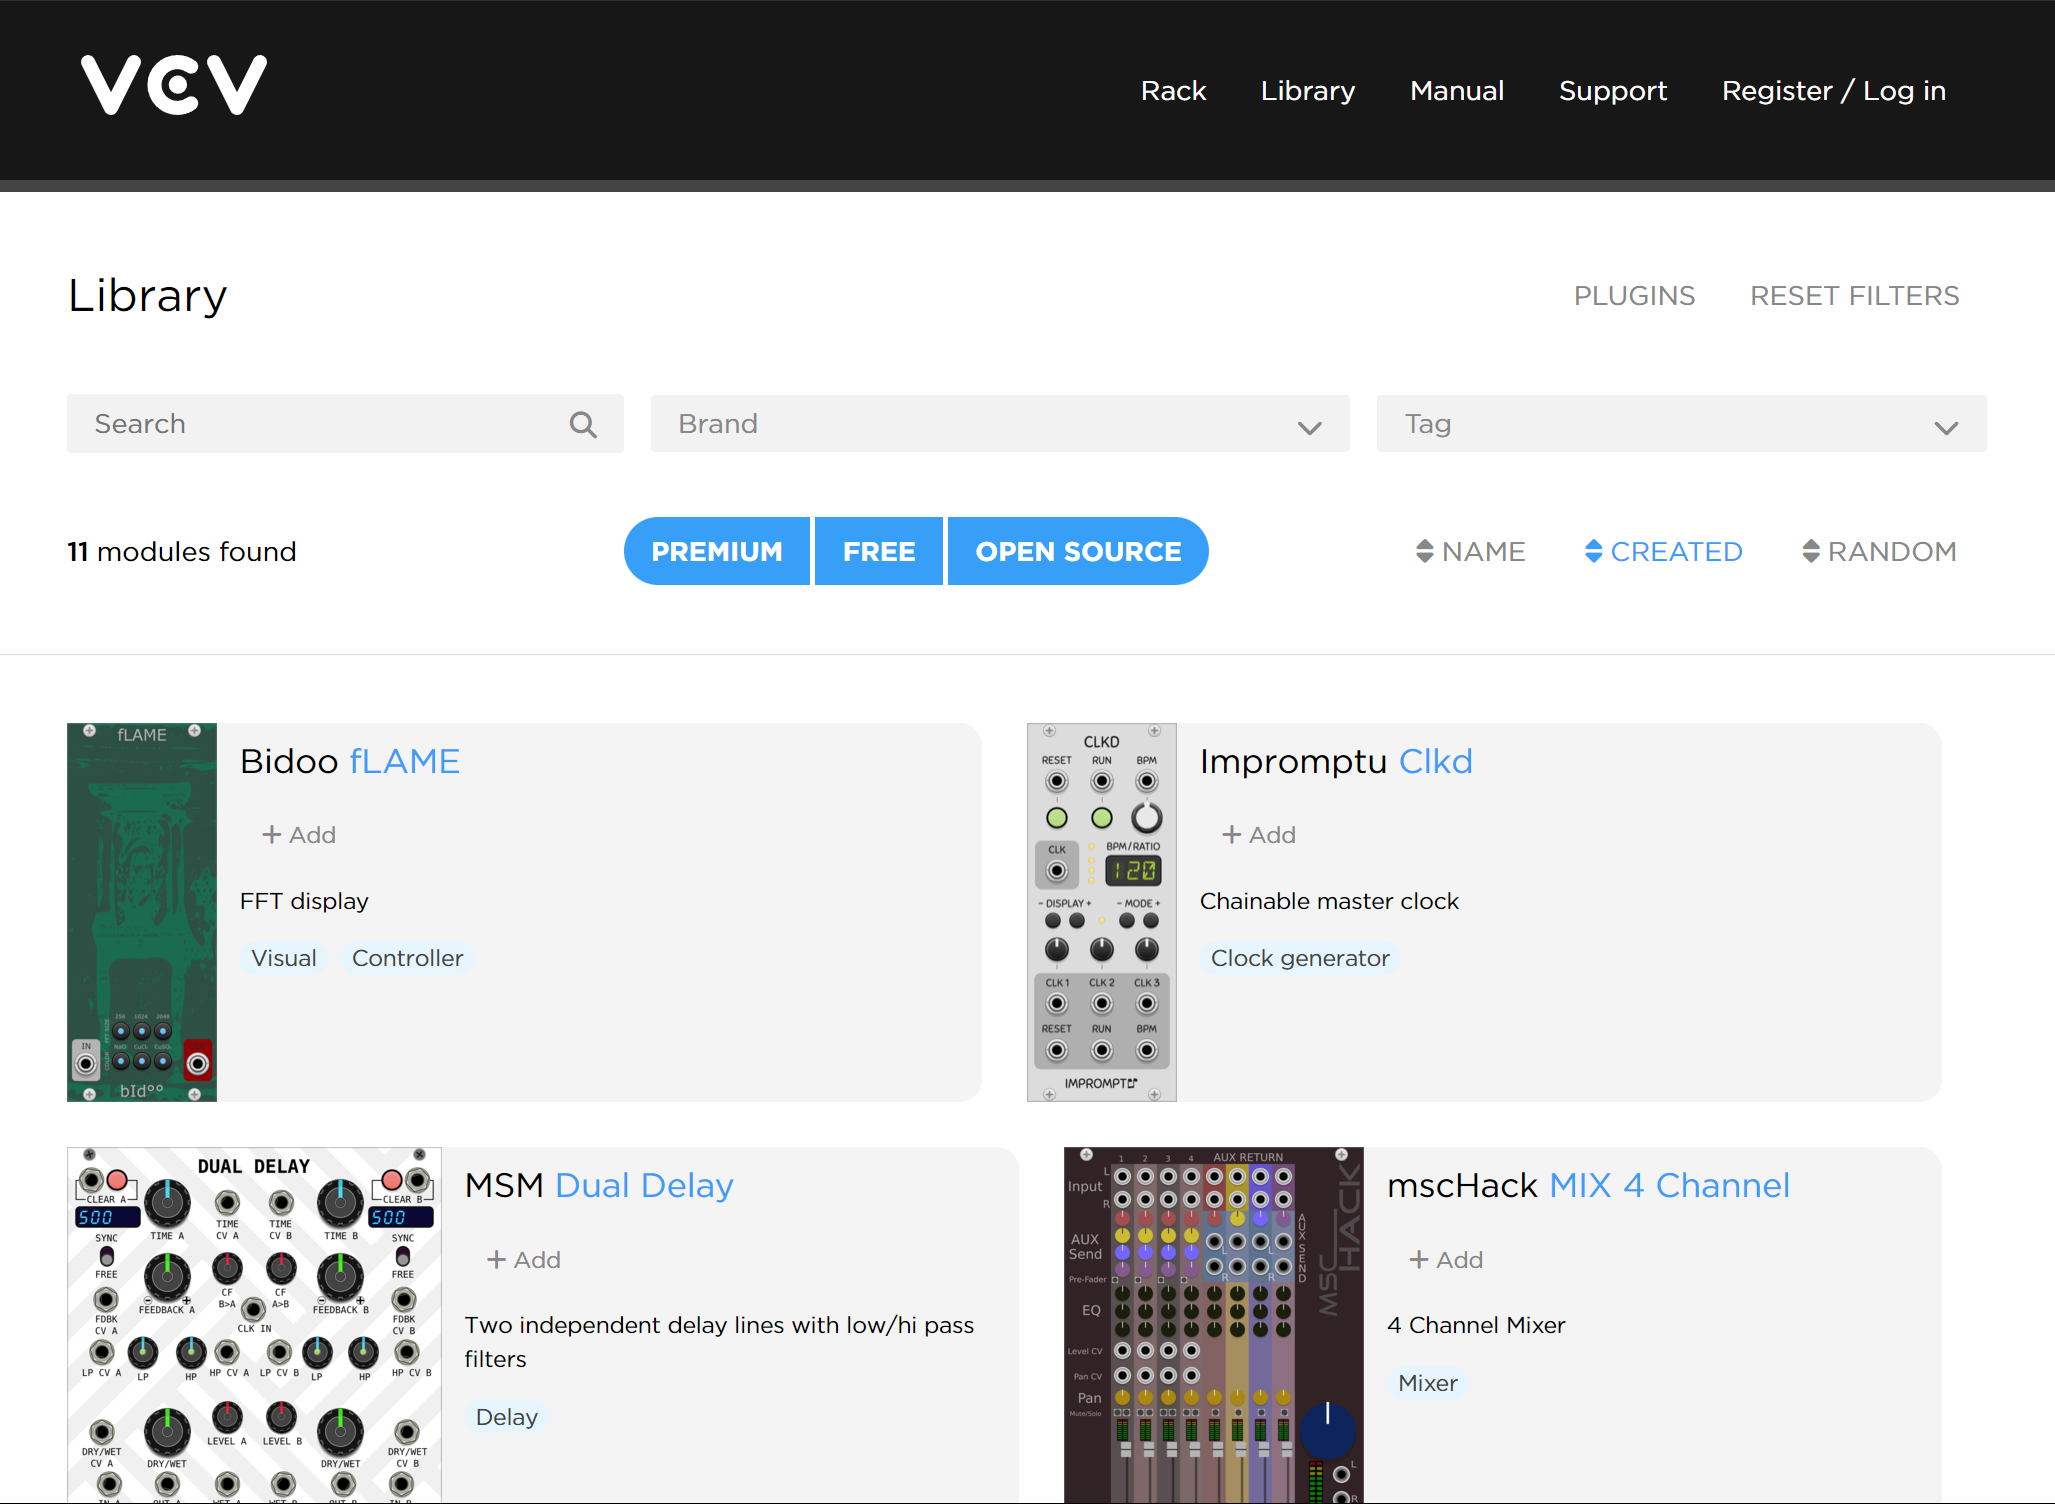Open the mscHack MIX 4 Channel thumbnail
Screen dimensions: 2055x1504
point(1214,1325)
